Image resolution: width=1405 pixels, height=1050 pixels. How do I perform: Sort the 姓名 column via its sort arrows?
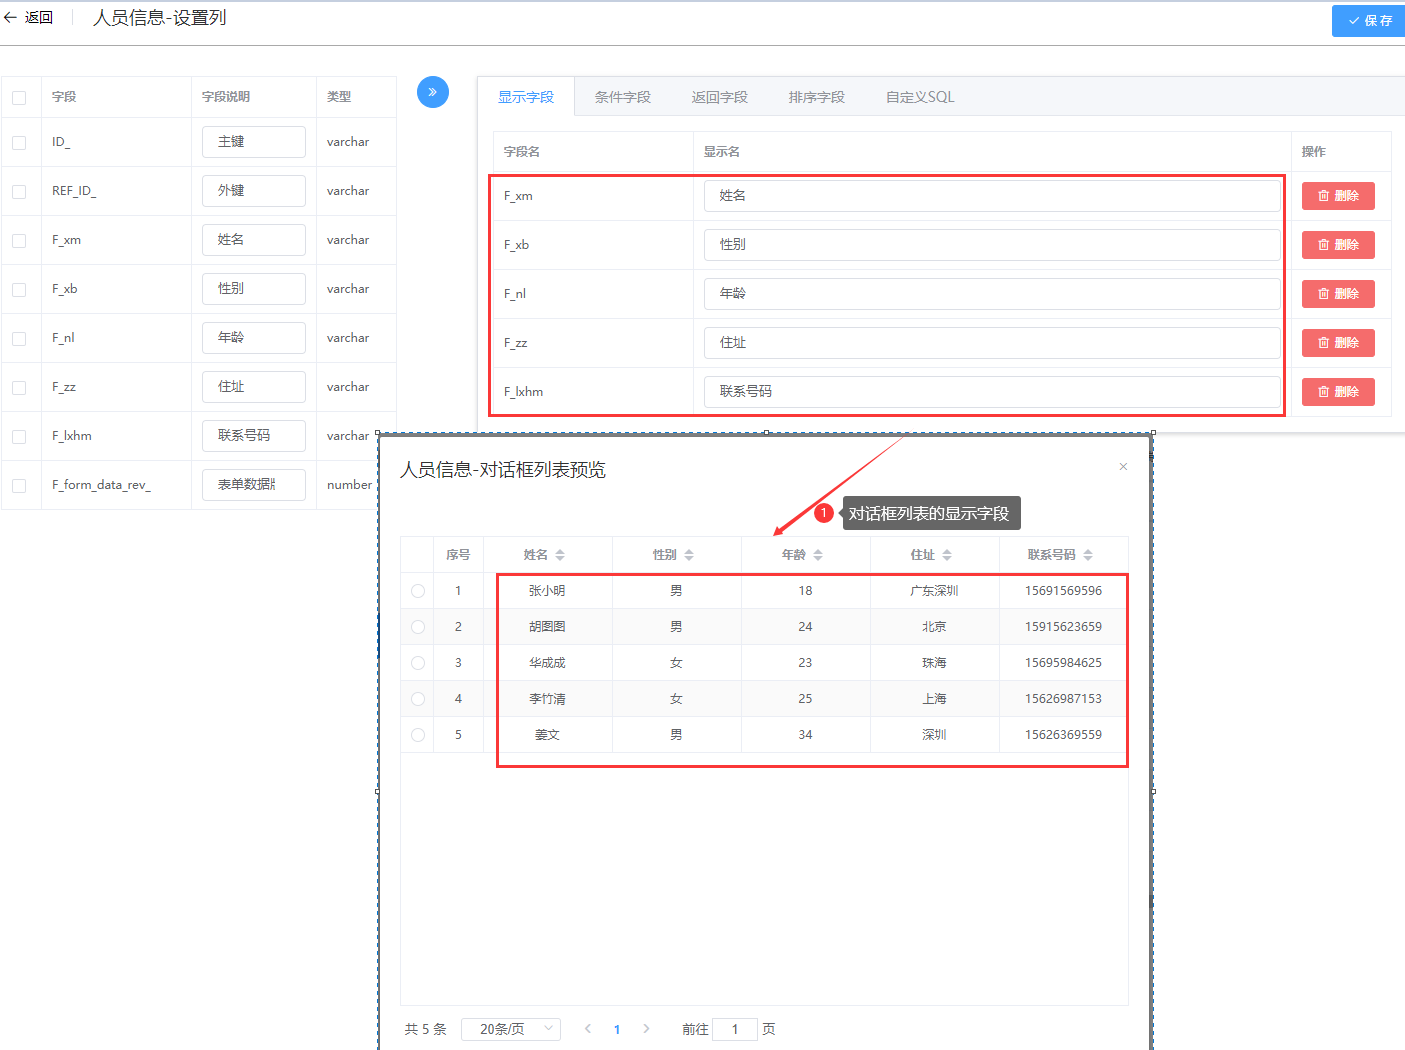pyautogui.click(x=560, y=555)
